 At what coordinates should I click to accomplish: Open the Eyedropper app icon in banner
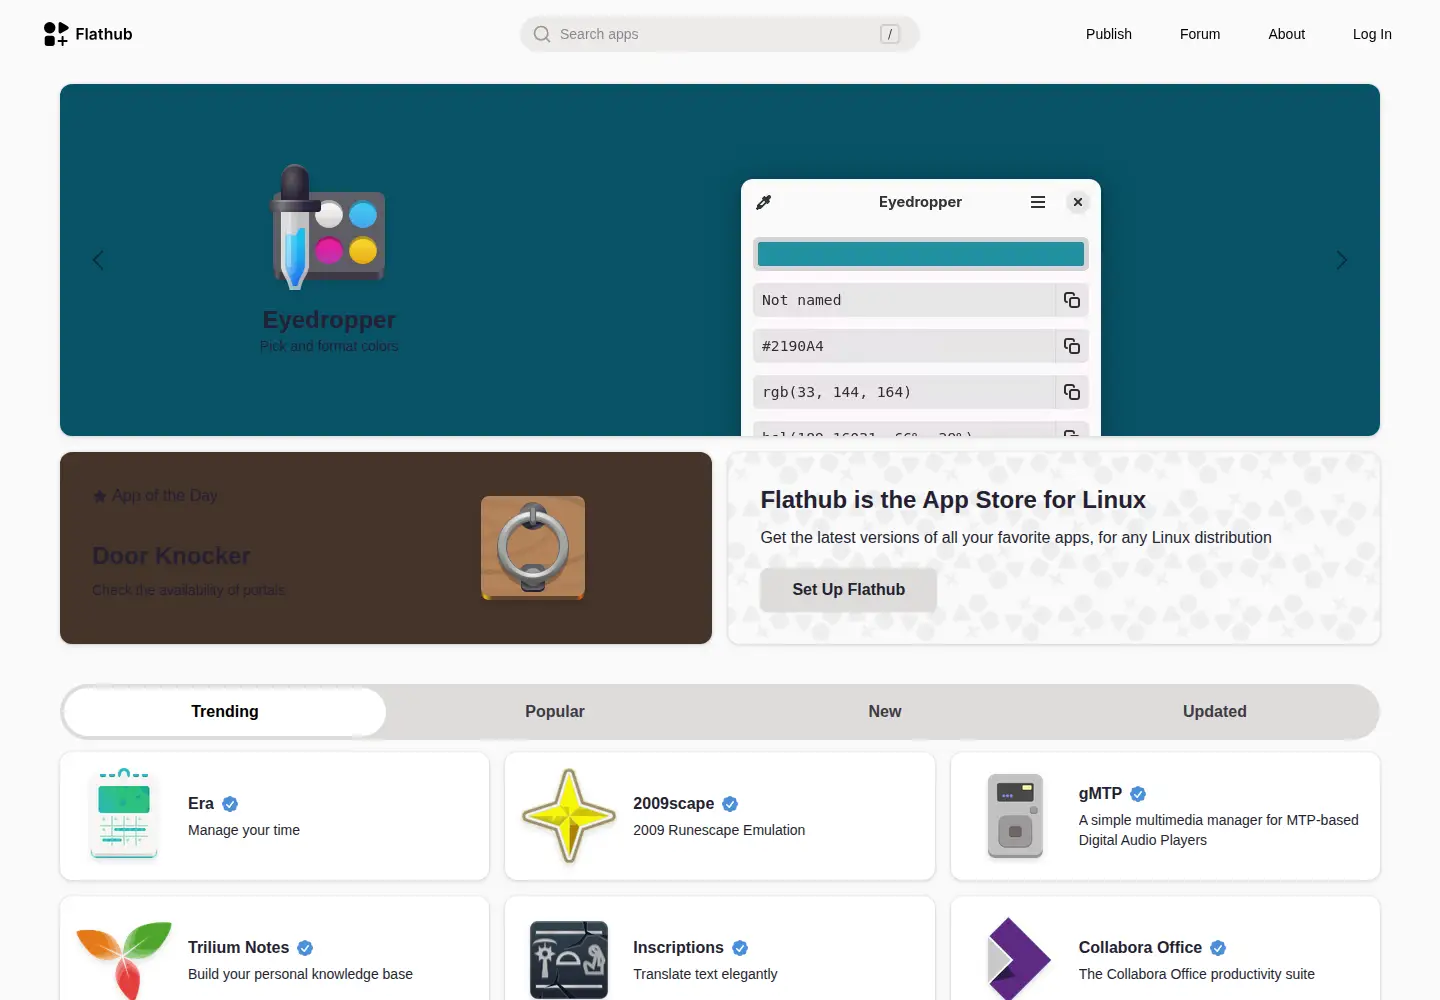tap(329, 227)
